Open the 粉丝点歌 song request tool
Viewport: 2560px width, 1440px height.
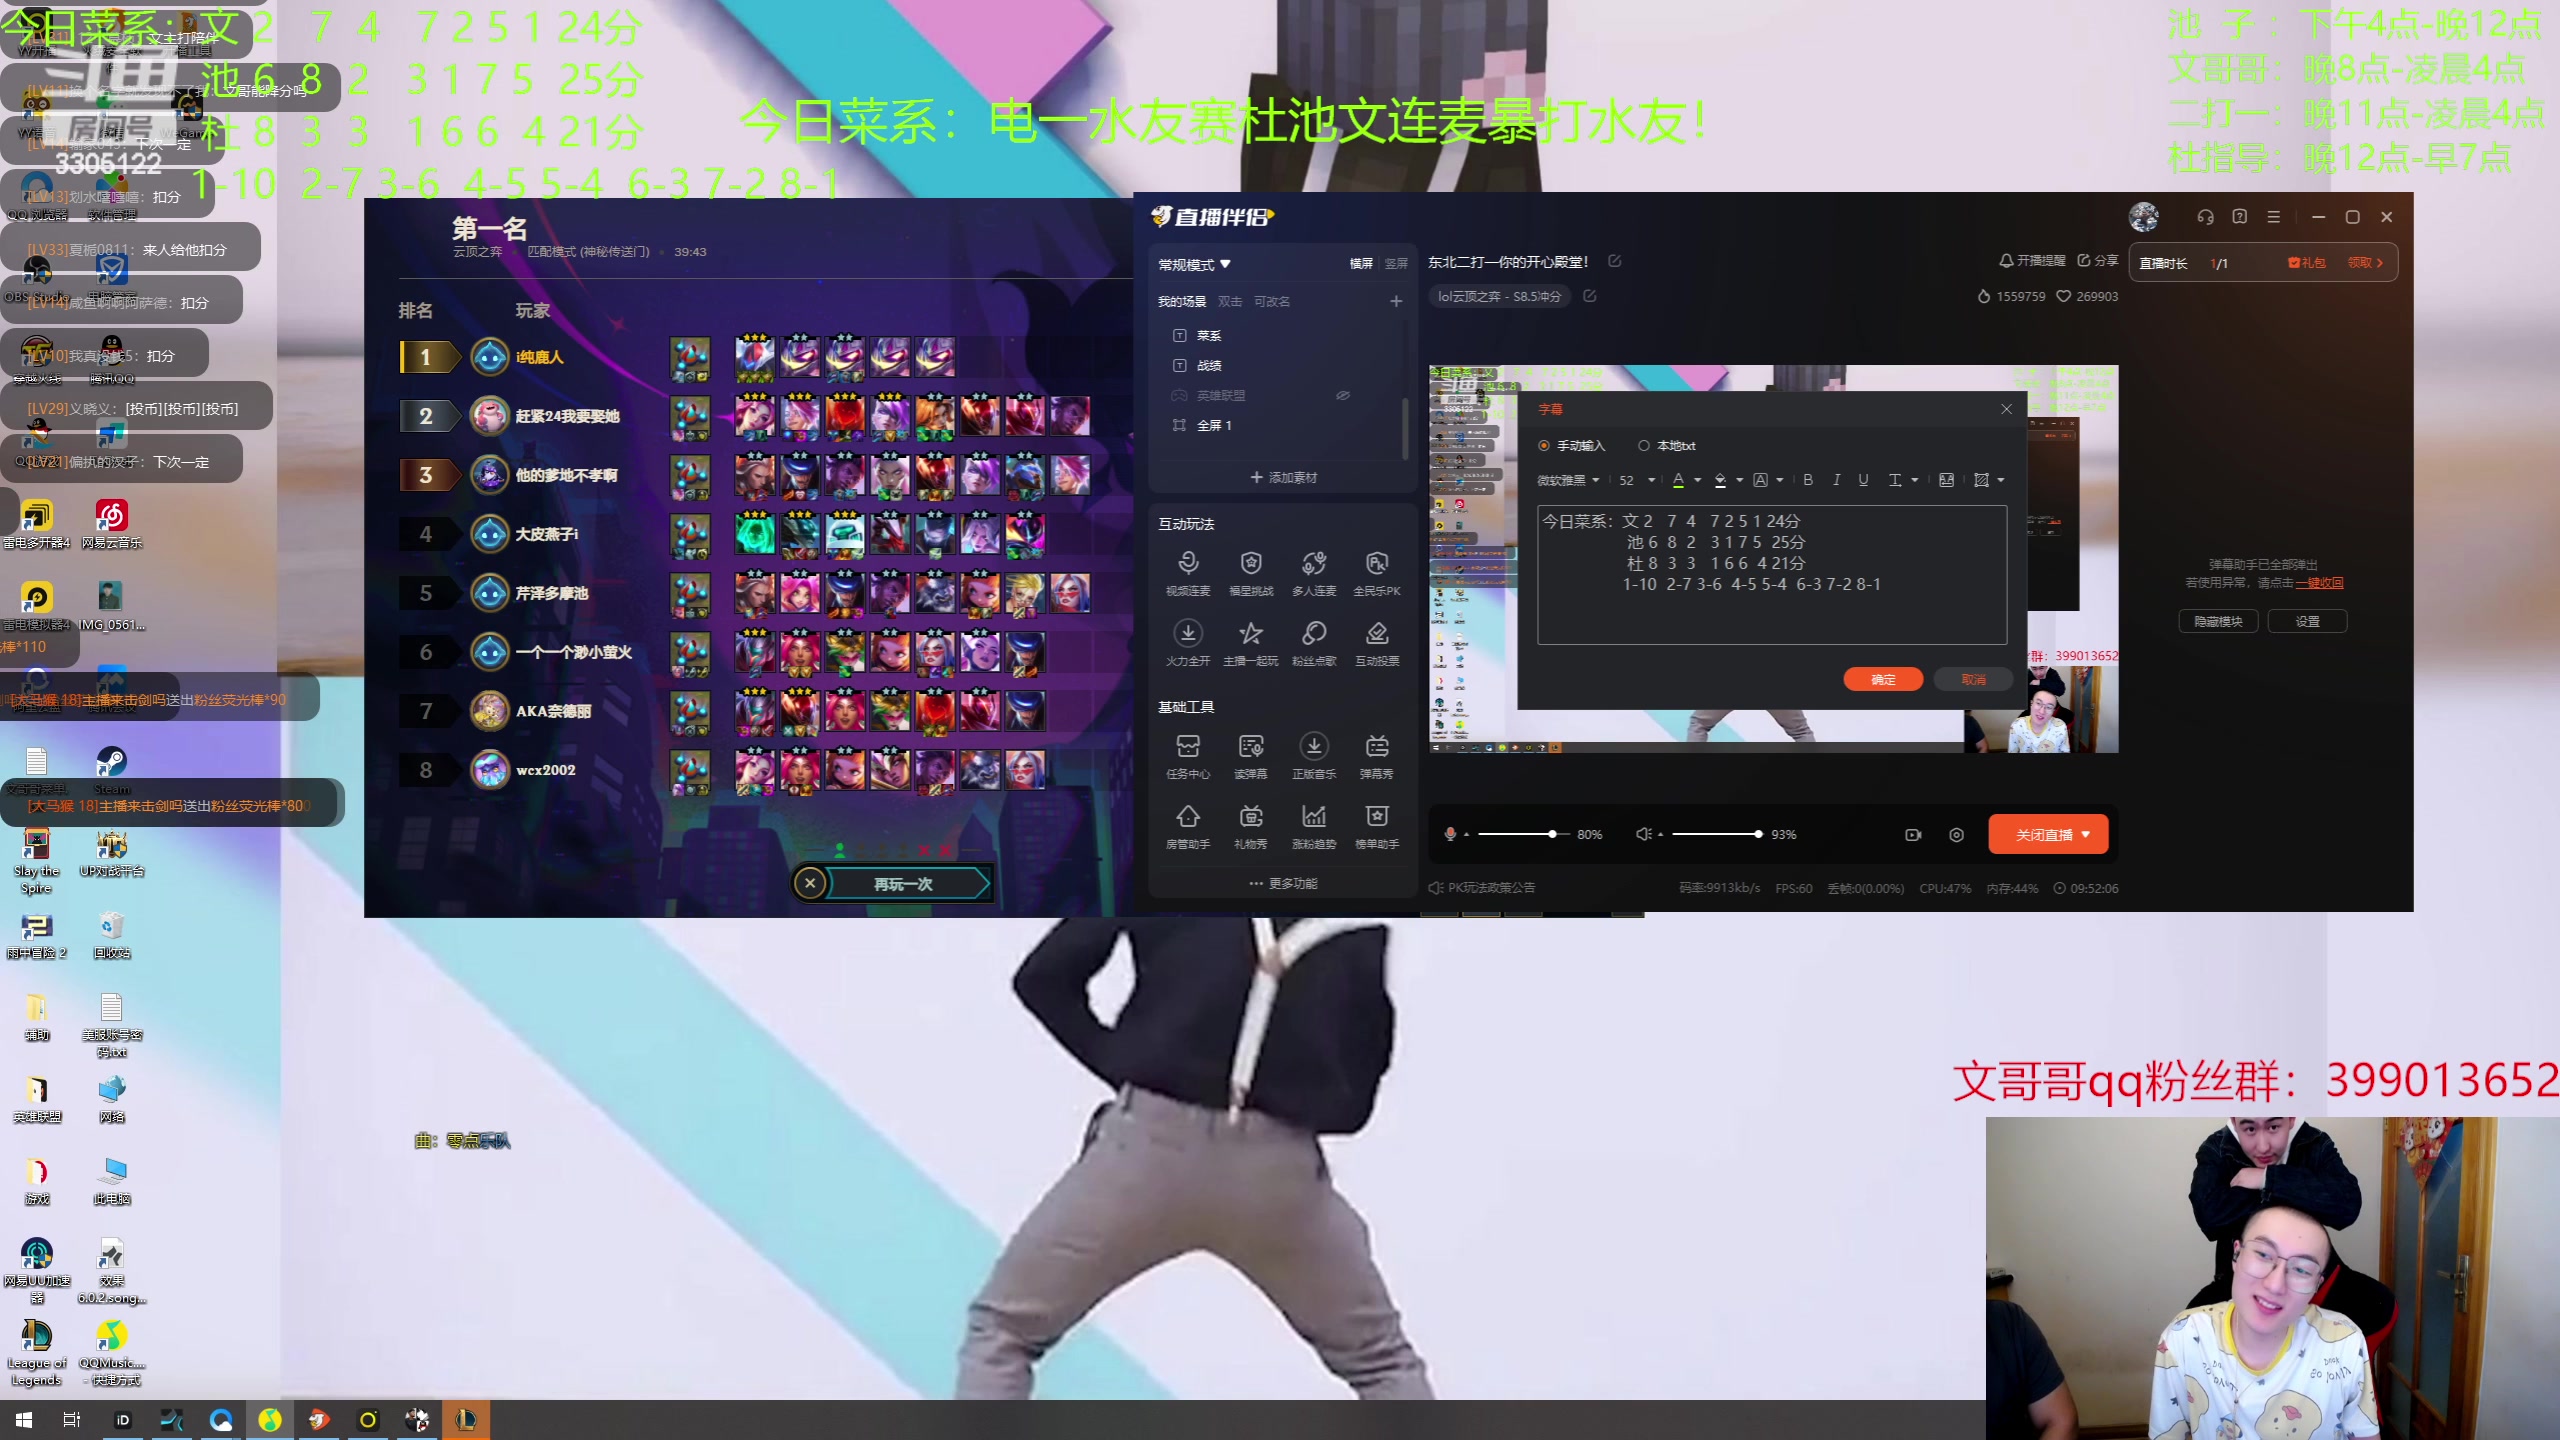click(1314, 643)
